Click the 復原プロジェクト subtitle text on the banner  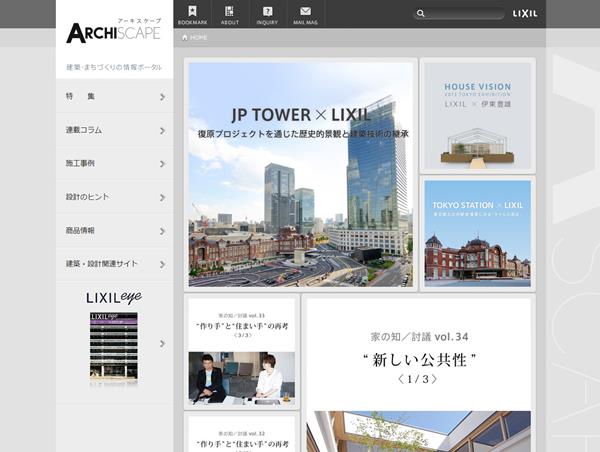pyautogui.click(x=303, y=134)
